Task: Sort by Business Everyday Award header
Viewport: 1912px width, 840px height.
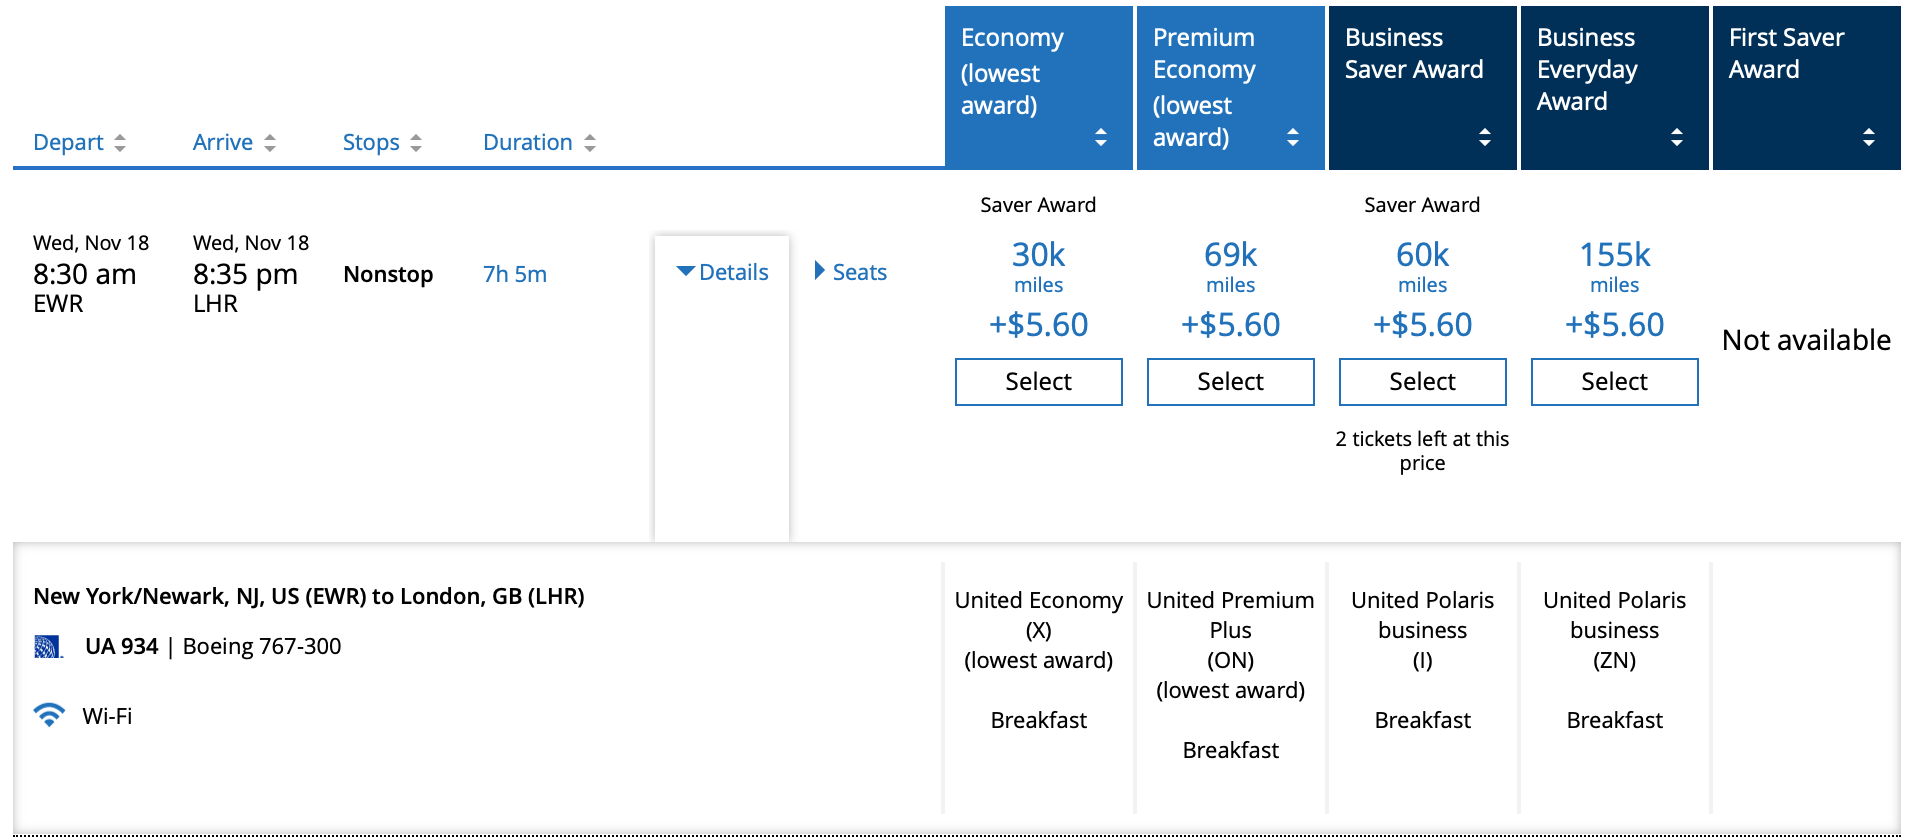Action: [x=1615, y=88]
